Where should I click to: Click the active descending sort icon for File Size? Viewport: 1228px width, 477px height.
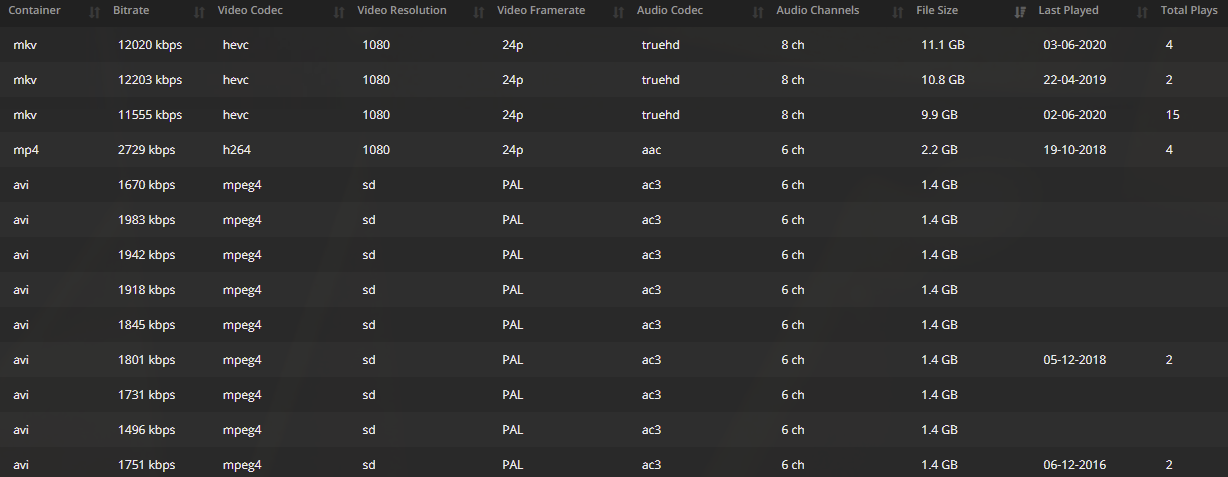(x=1019, y=12)
